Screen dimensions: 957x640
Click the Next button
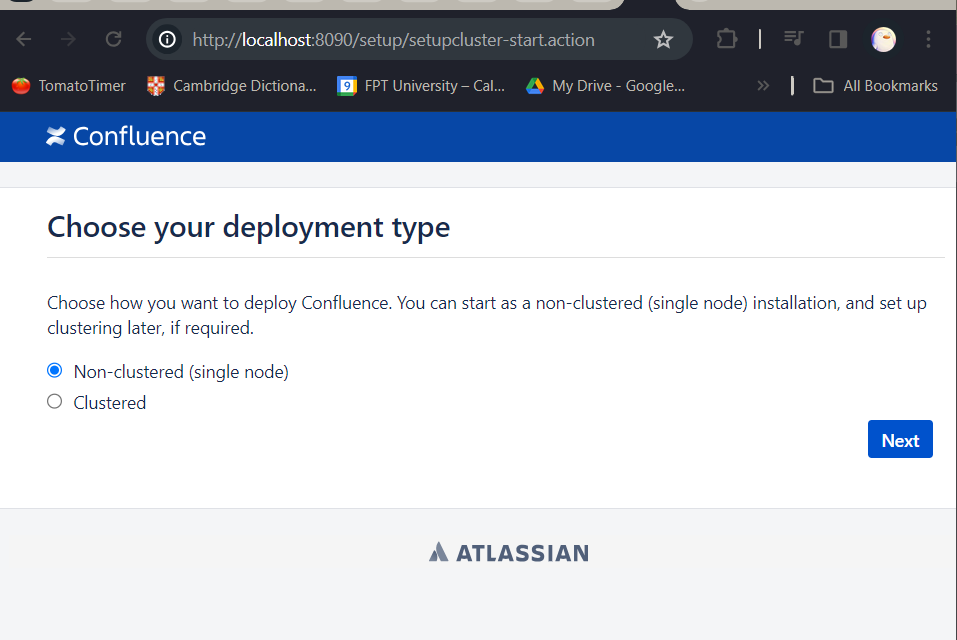coord(900,439)
